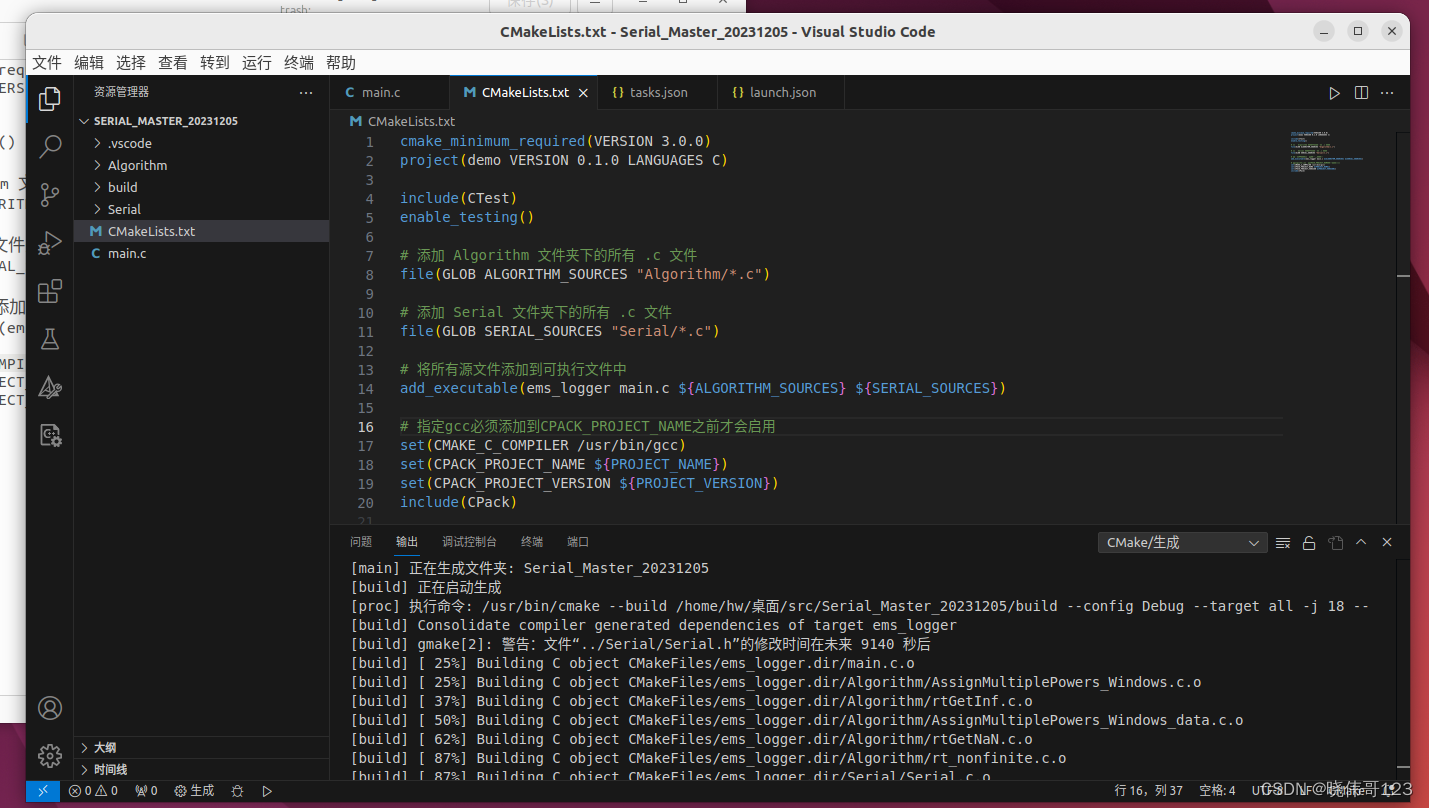Open the Explorer view in activity bar
Image resolution: width=1429 pixels, height=808 pixels.
[50, 98]
